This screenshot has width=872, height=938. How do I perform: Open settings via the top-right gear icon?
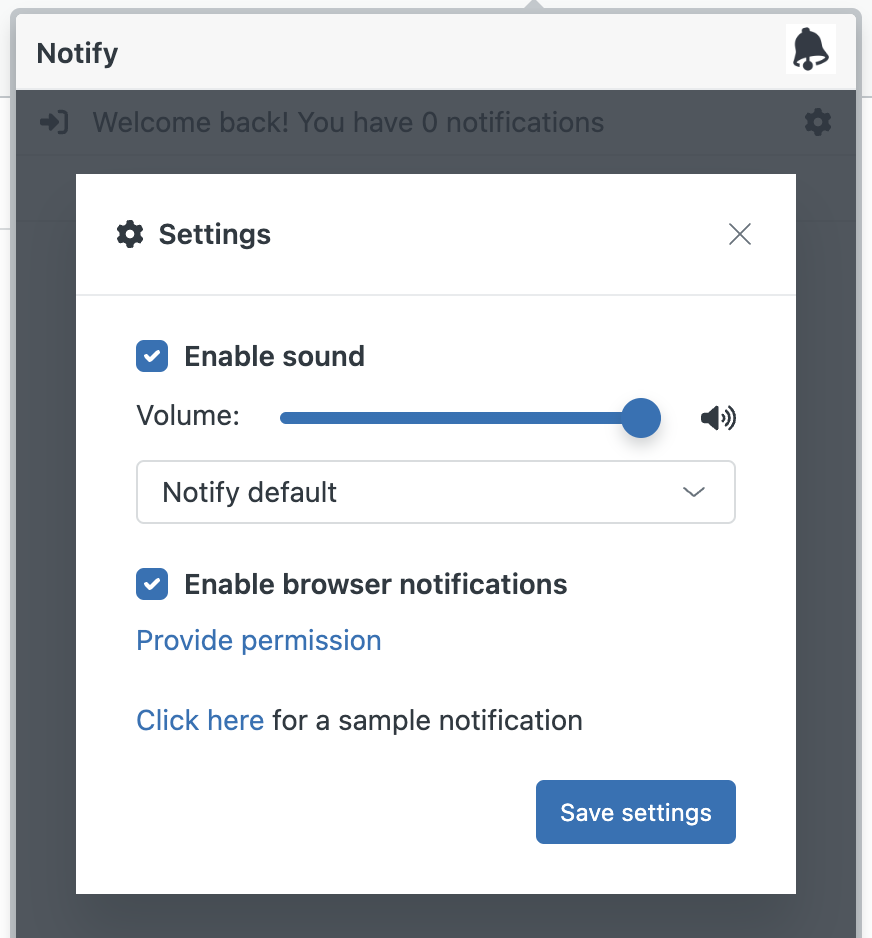(818, 123)
